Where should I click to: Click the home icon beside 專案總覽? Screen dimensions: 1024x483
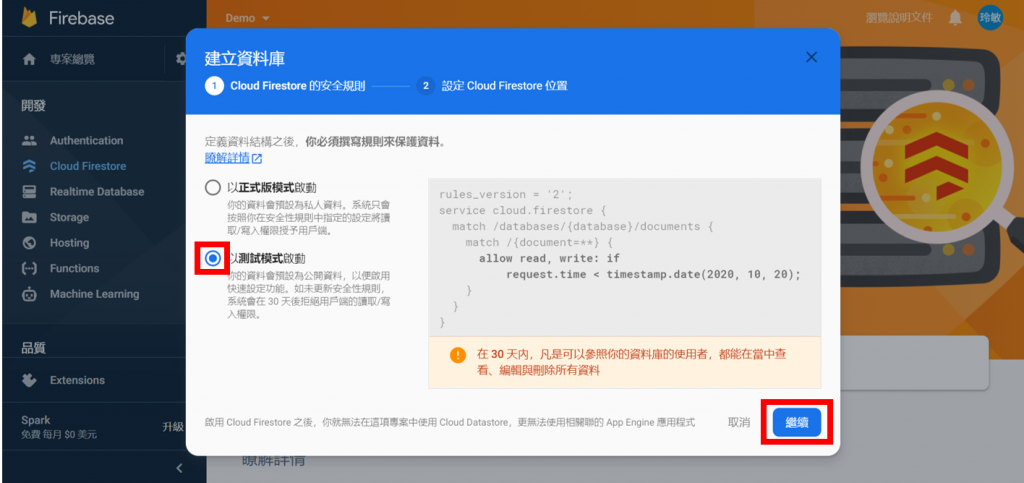(29, 59)
